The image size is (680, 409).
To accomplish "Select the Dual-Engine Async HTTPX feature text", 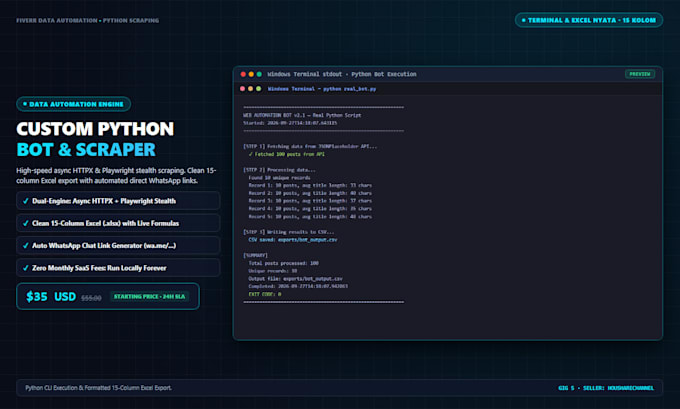I will 104,201.
